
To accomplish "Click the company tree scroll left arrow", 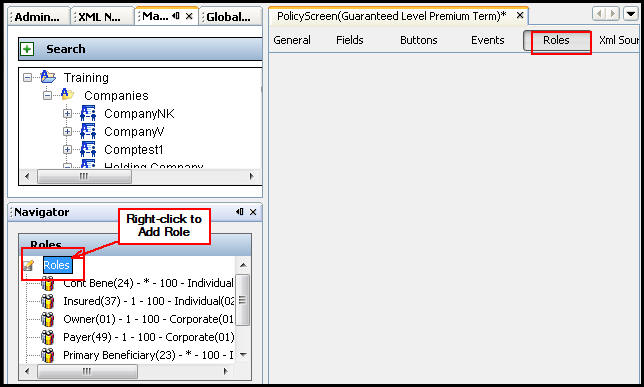I will point(27,176).
